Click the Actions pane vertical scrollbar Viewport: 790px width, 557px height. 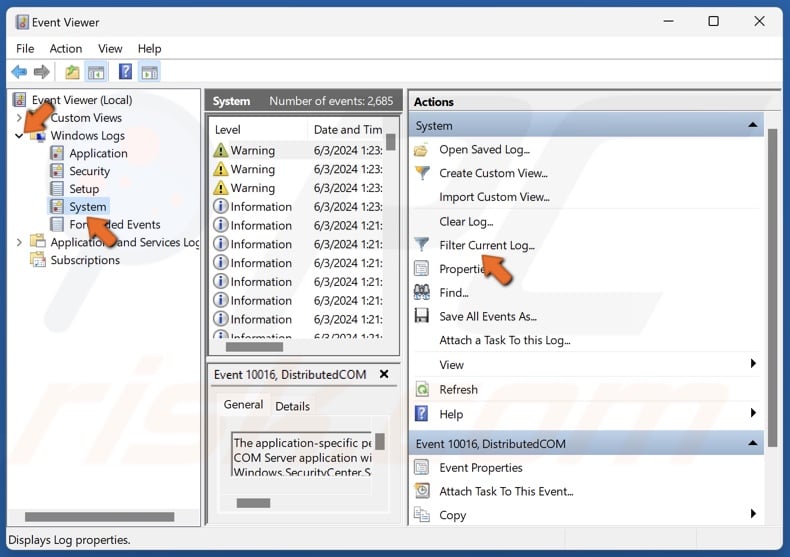[x=772, y=287]
